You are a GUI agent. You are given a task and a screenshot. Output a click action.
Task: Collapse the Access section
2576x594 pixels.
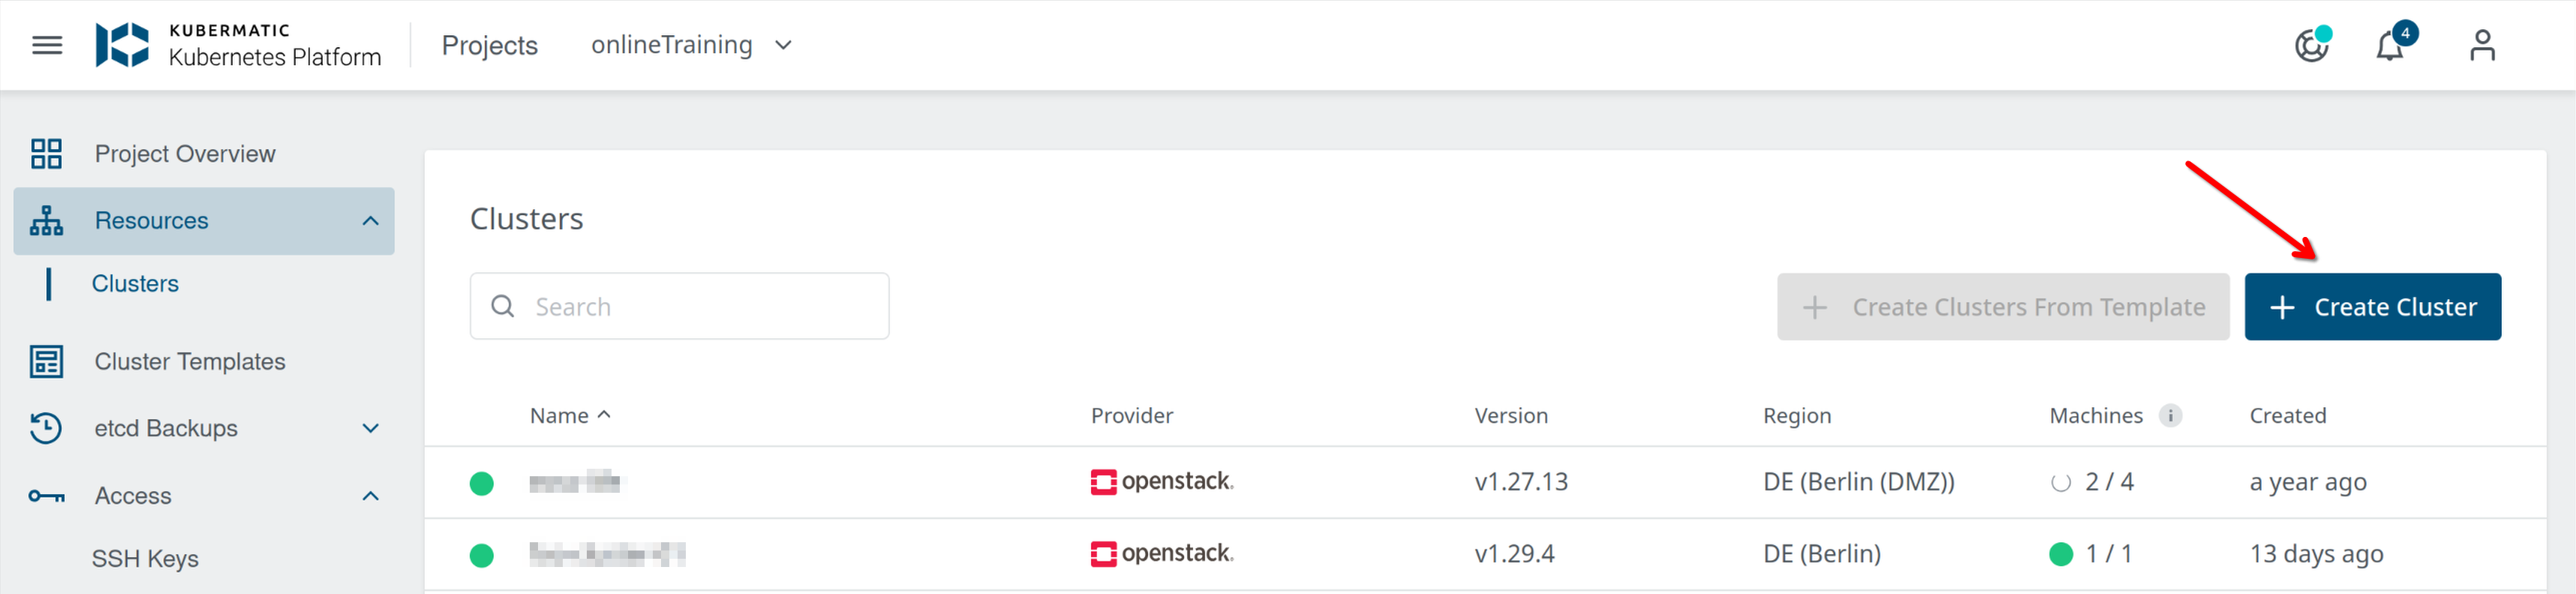(370, 496)
